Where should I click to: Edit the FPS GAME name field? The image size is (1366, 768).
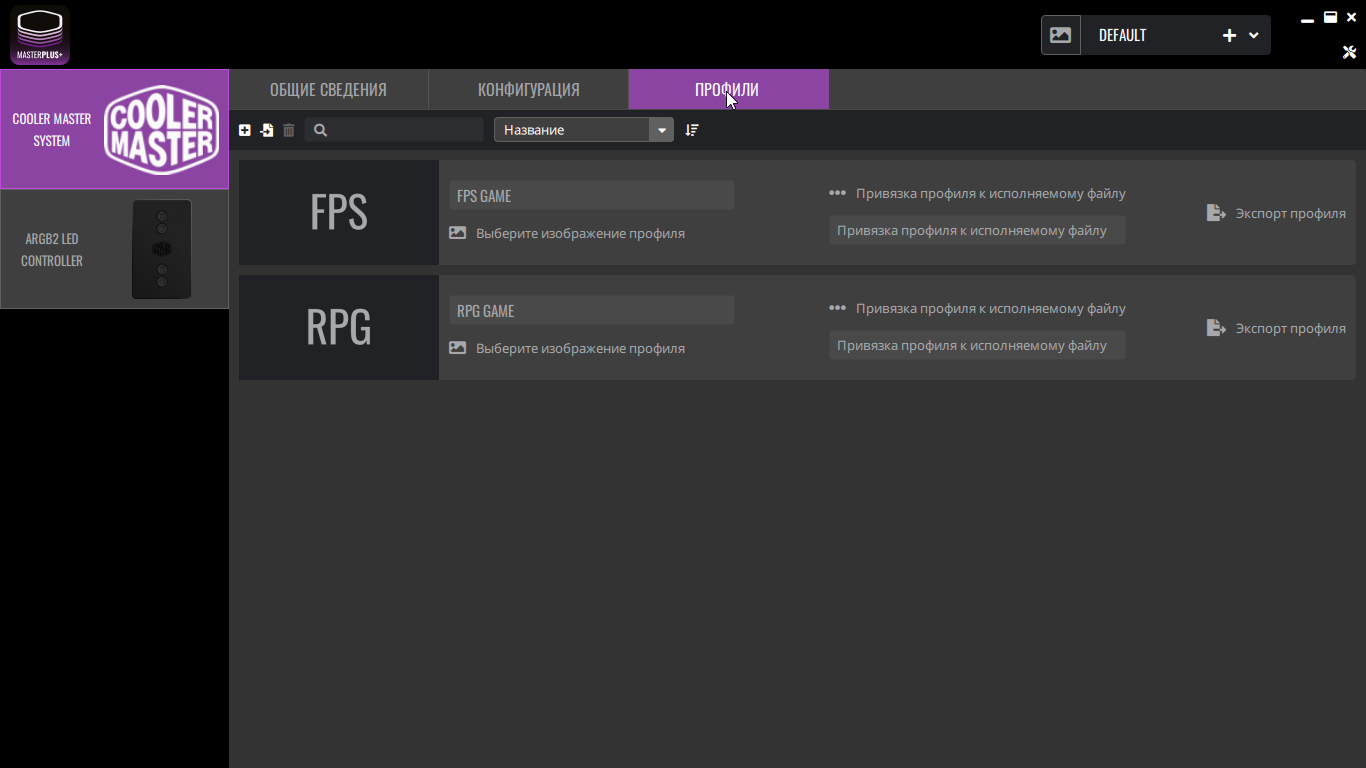592,195
